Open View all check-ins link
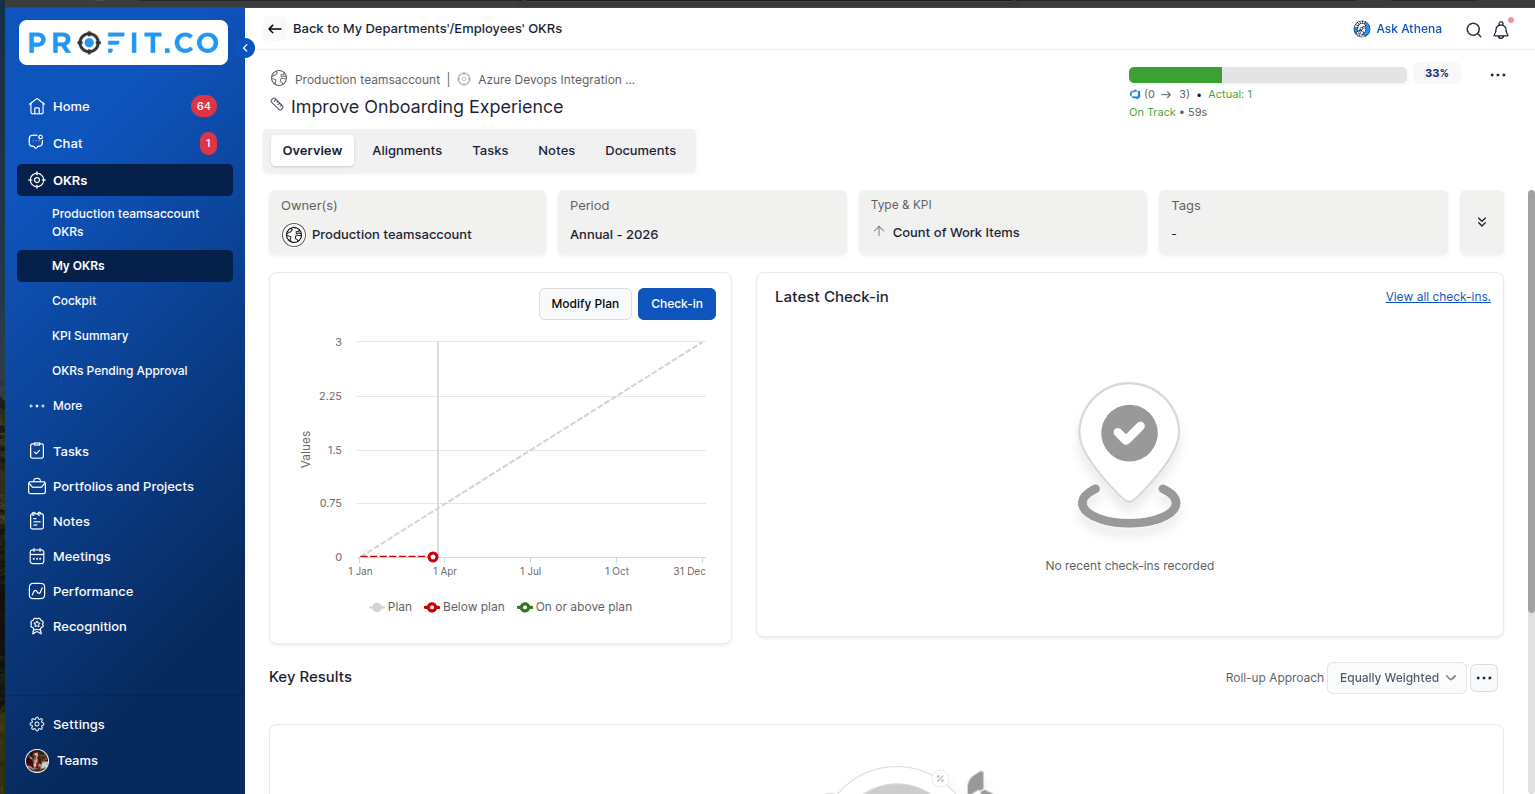This screenshot has height=794, width=1535. coord(1438,297)
